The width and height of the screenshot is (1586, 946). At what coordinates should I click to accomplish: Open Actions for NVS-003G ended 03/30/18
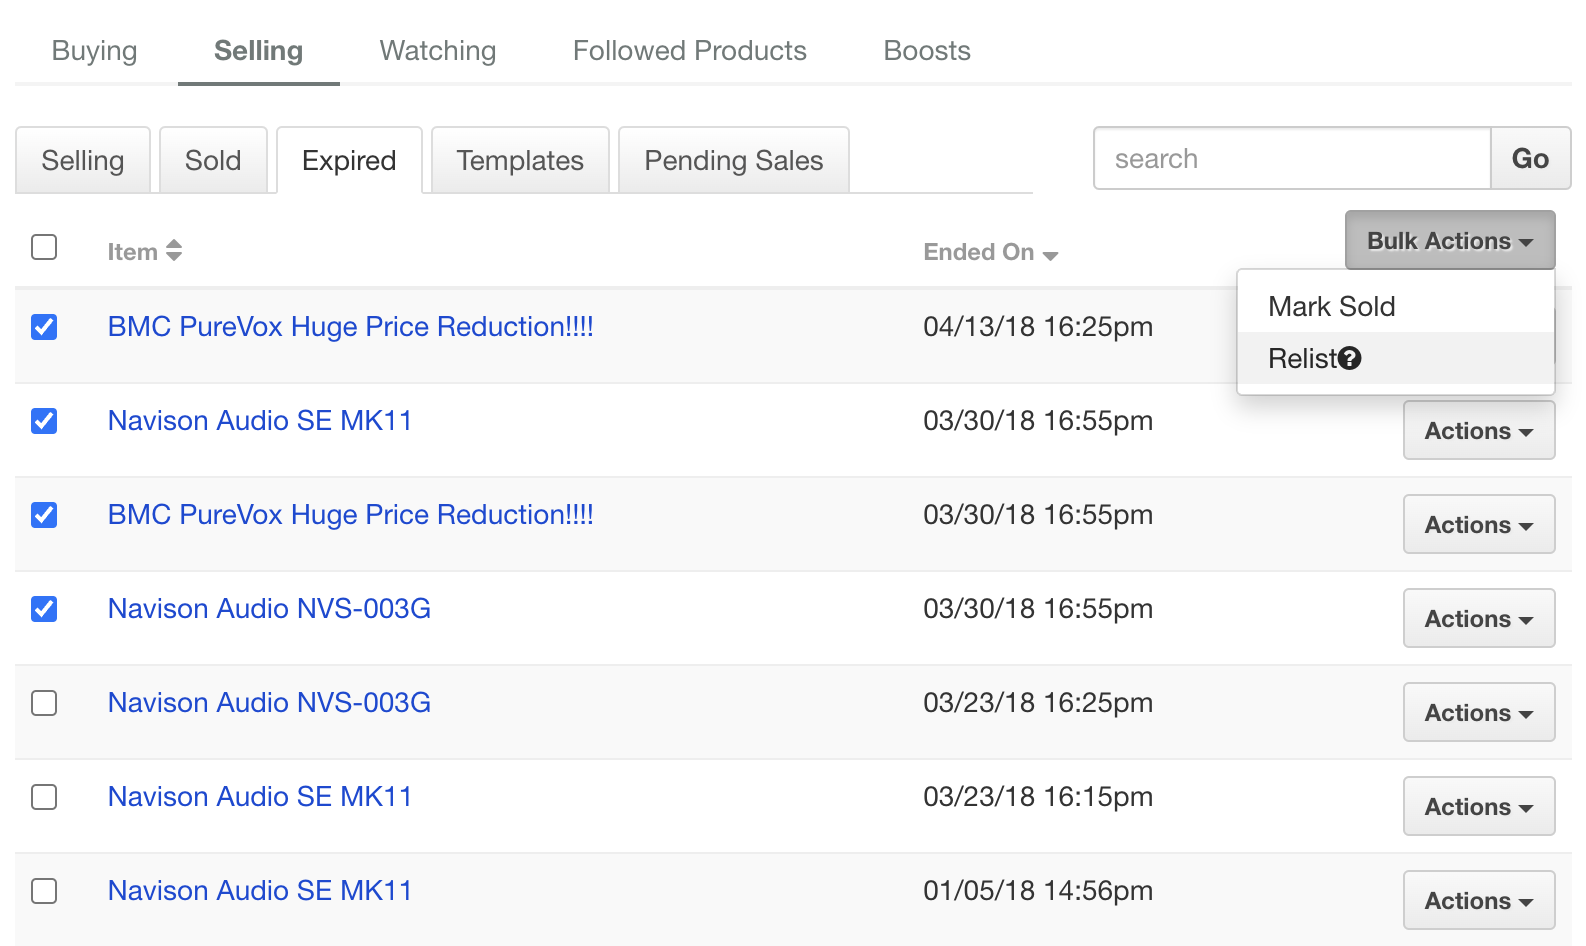click(1479, 618)
